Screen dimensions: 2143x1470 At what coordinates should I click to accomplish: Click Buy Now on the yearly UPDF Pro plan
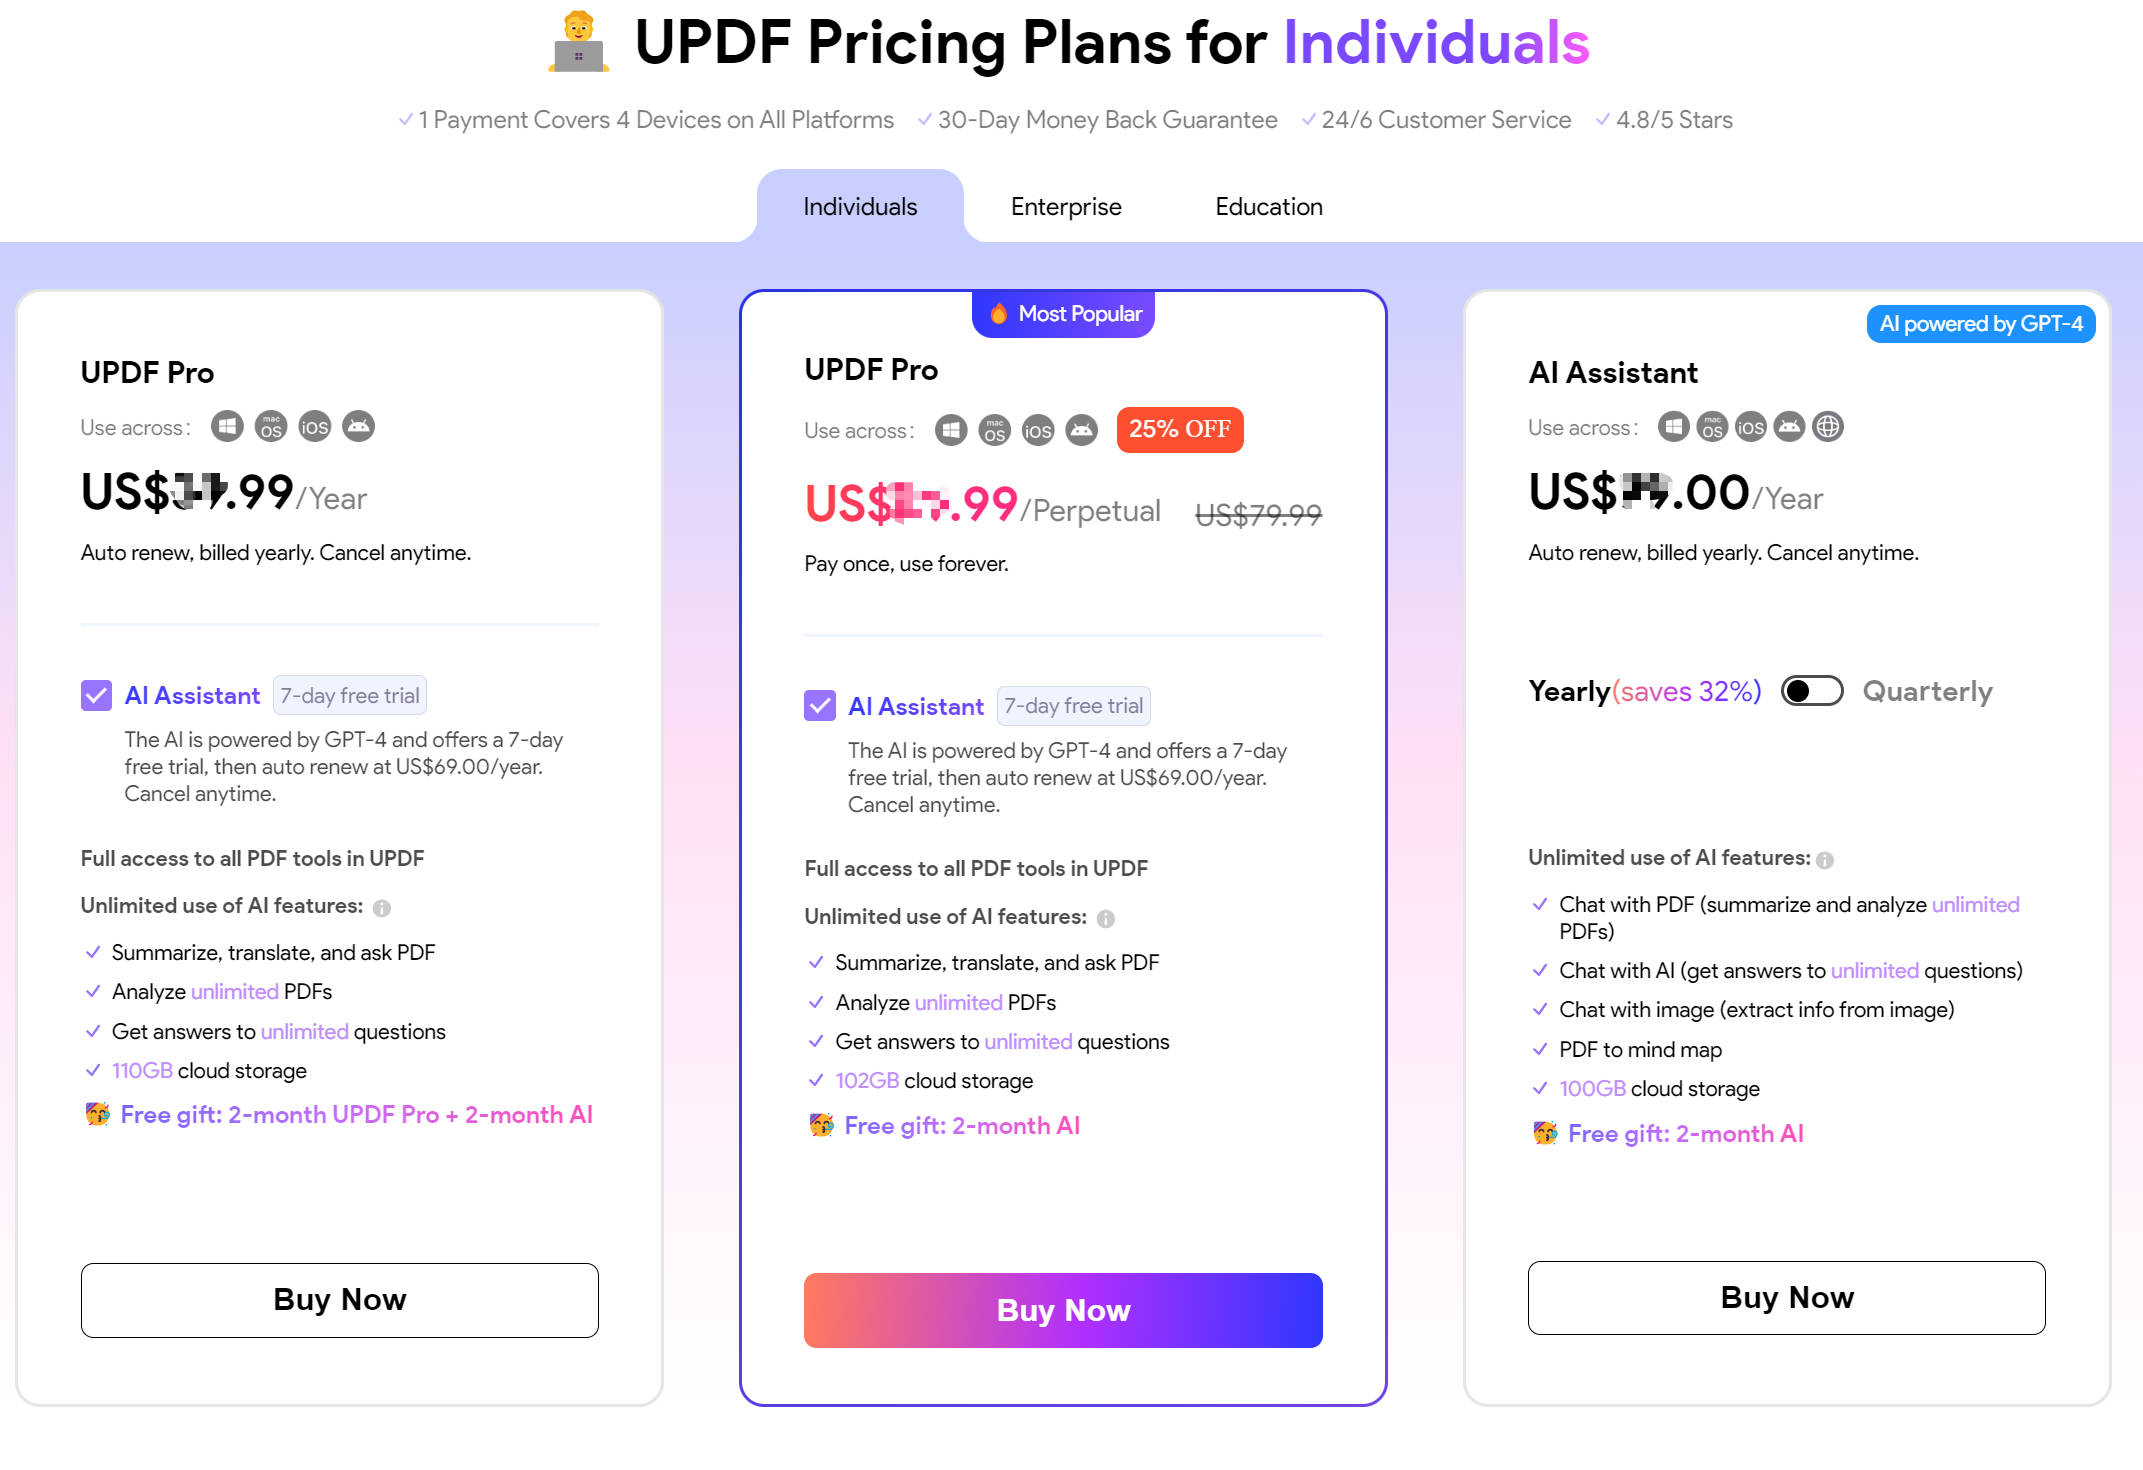(339, 1299)
